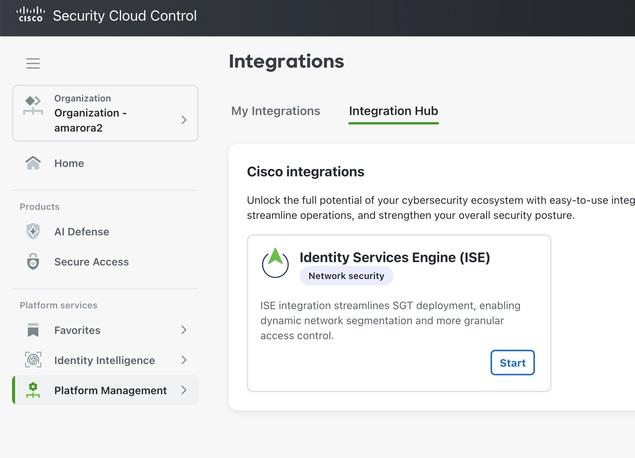Click the Secure Access lock icon

pyautogui.click(x=33, y=262)
